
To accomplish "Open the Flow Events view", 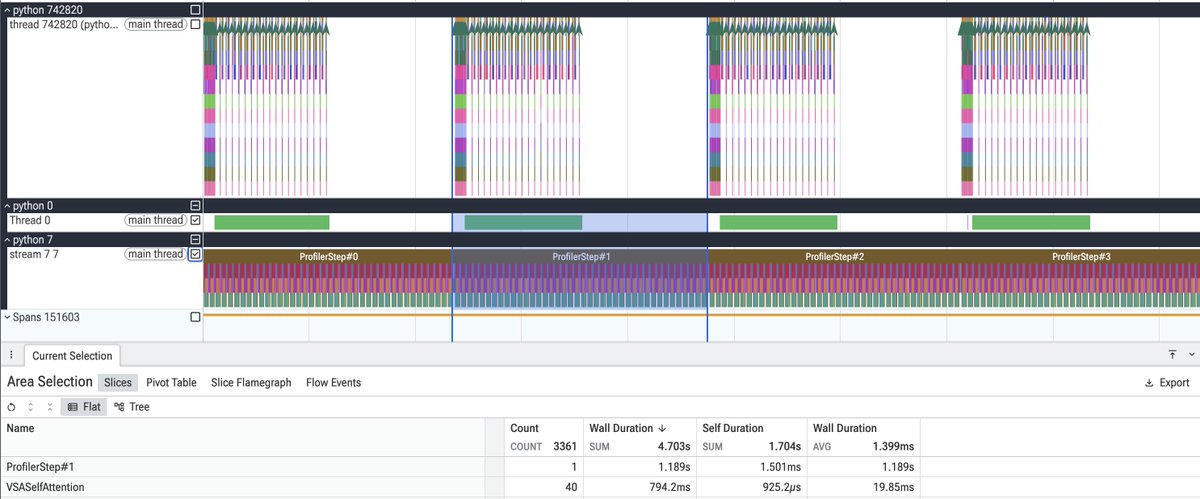I will [x=333, y=382].
